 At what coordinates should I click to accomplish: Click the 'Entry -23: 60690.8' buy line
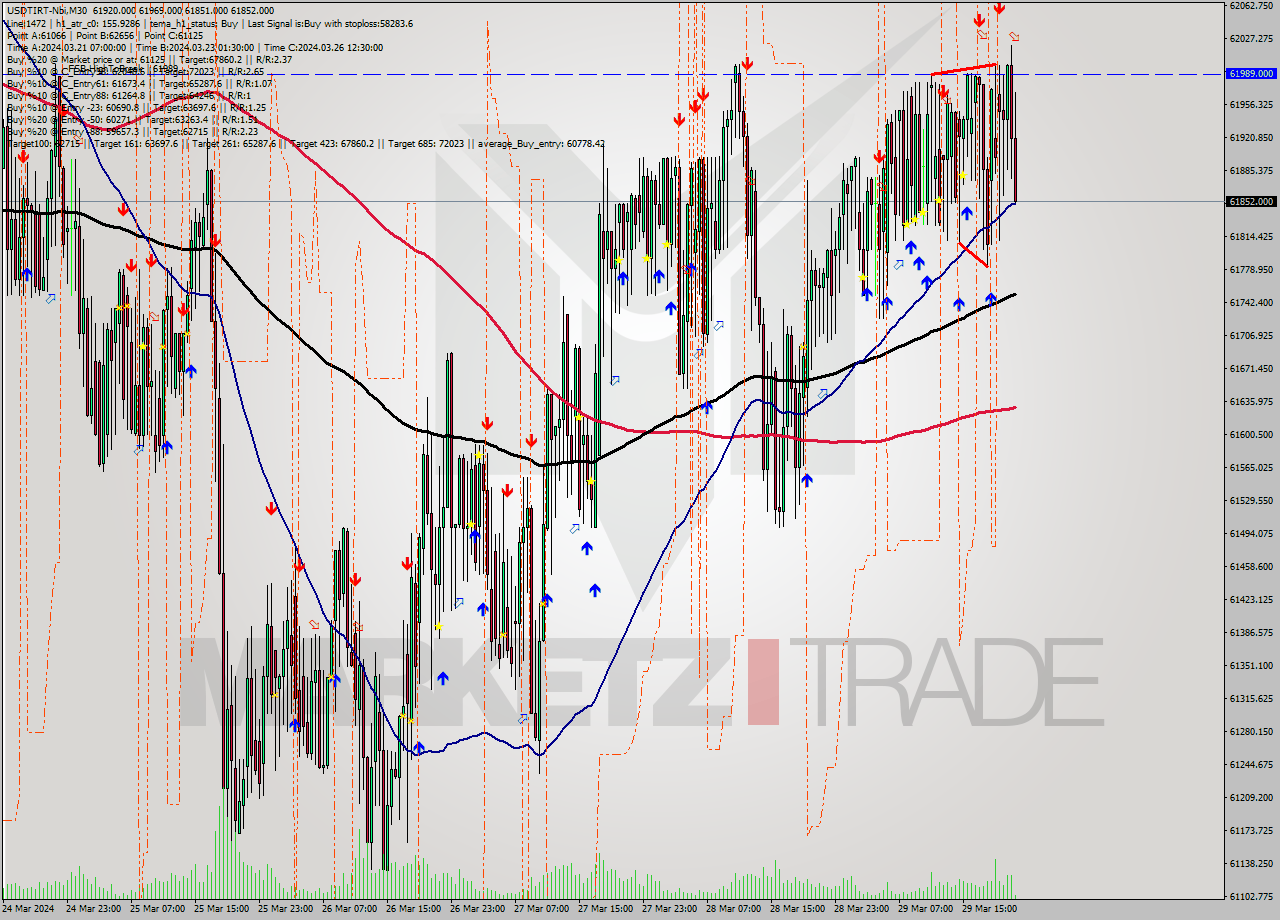[136, 107]
